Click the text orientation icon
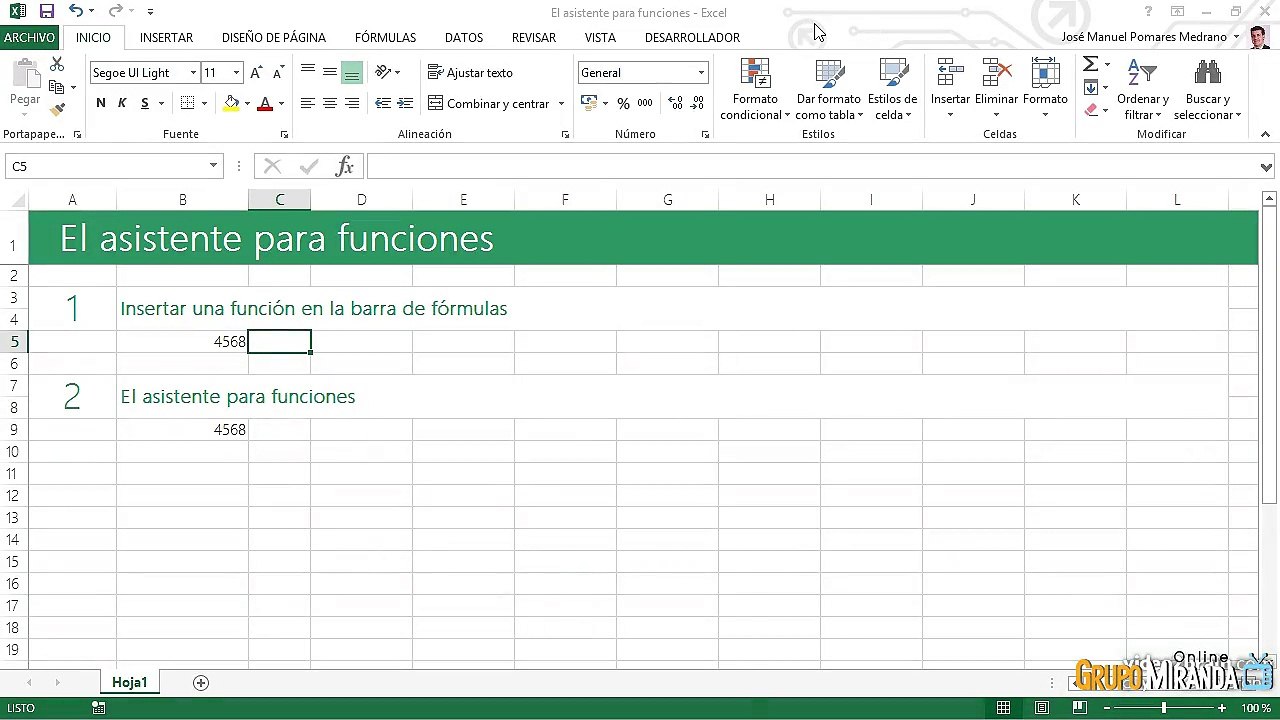This screenshot has width=1280, height=720. pyautogui.click(x=383, y=72)
